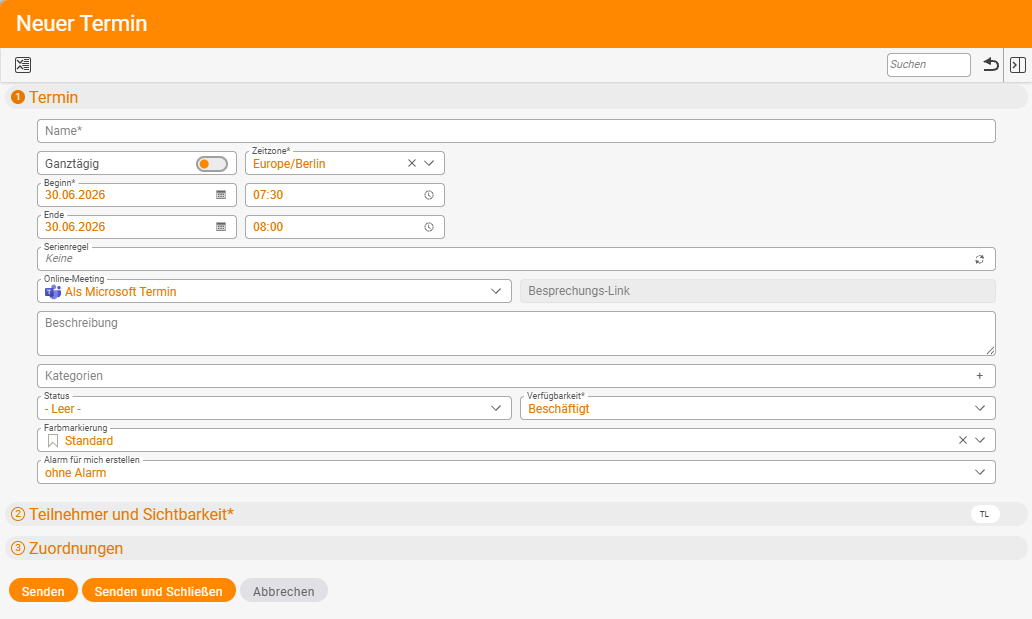Click the Besprechungs-Link field
1032x619 pixels.
(x=758, y=291)
